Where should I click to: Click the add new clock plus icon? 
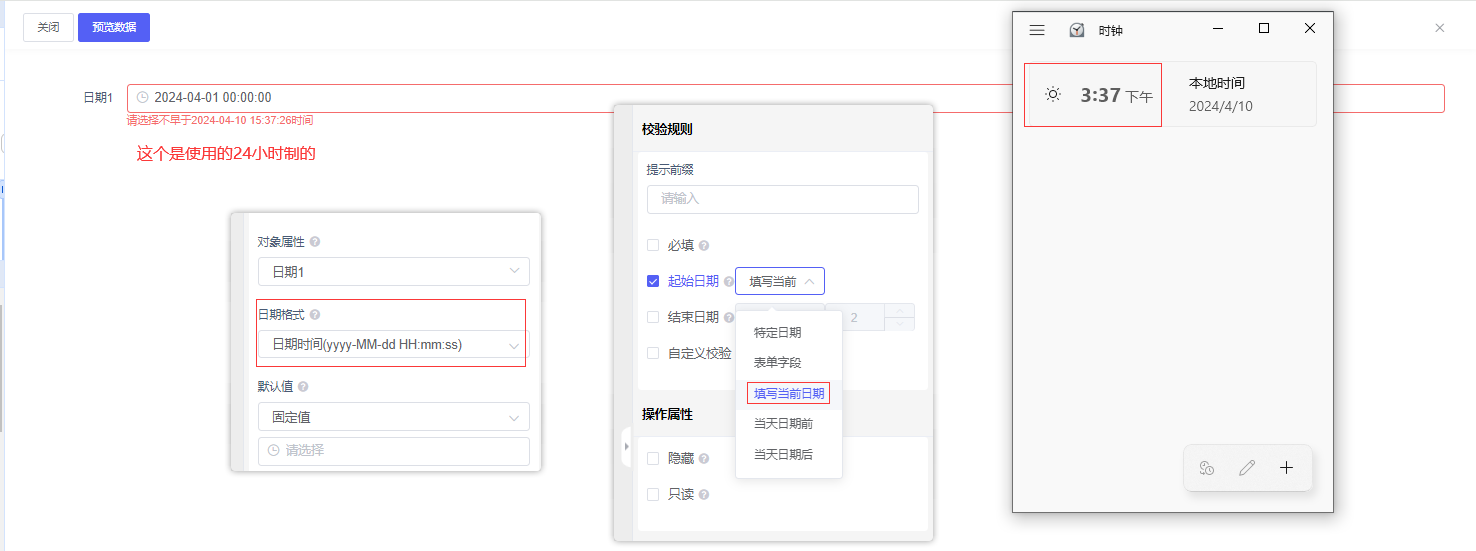pyautogui.click(x=1287, y=468)
